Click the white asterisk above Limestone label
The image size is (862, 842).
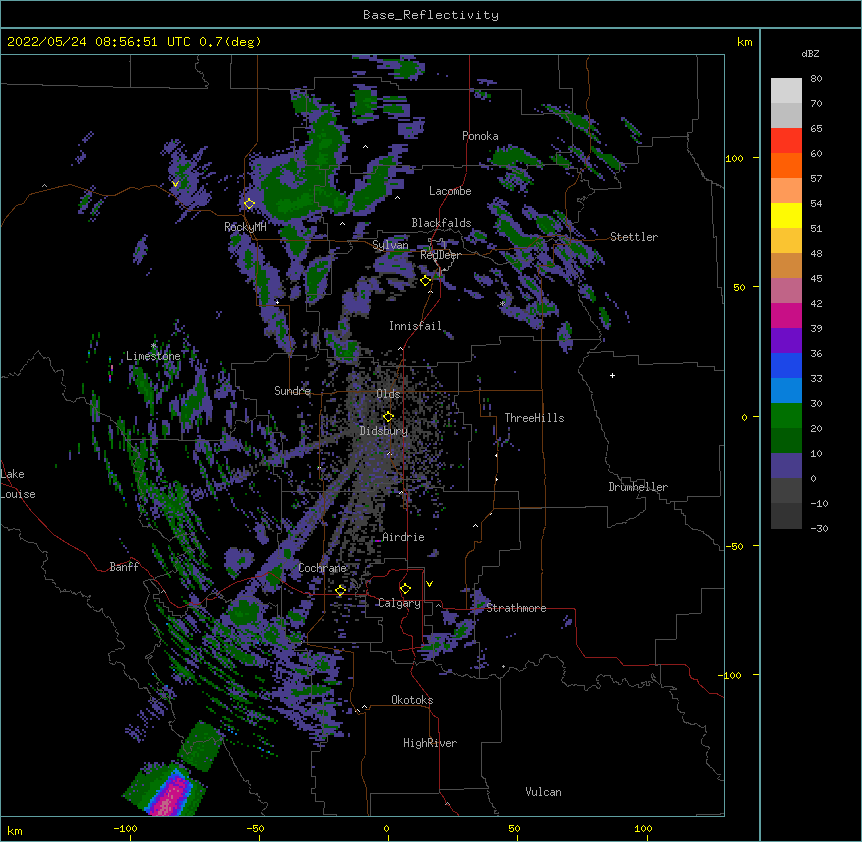[154, 346]
